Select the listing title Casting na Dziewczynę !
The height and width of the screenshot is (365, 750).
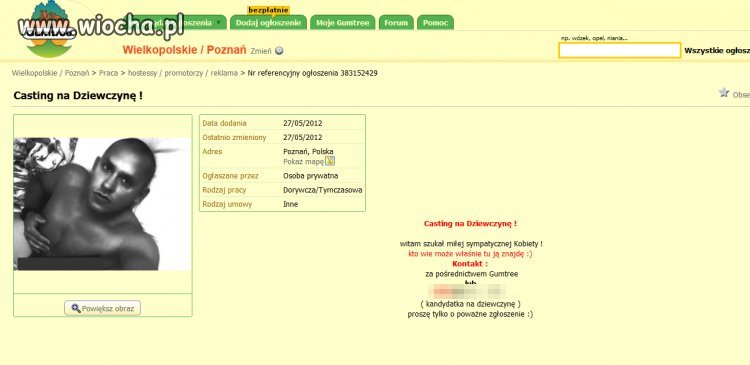click(78, 96)
